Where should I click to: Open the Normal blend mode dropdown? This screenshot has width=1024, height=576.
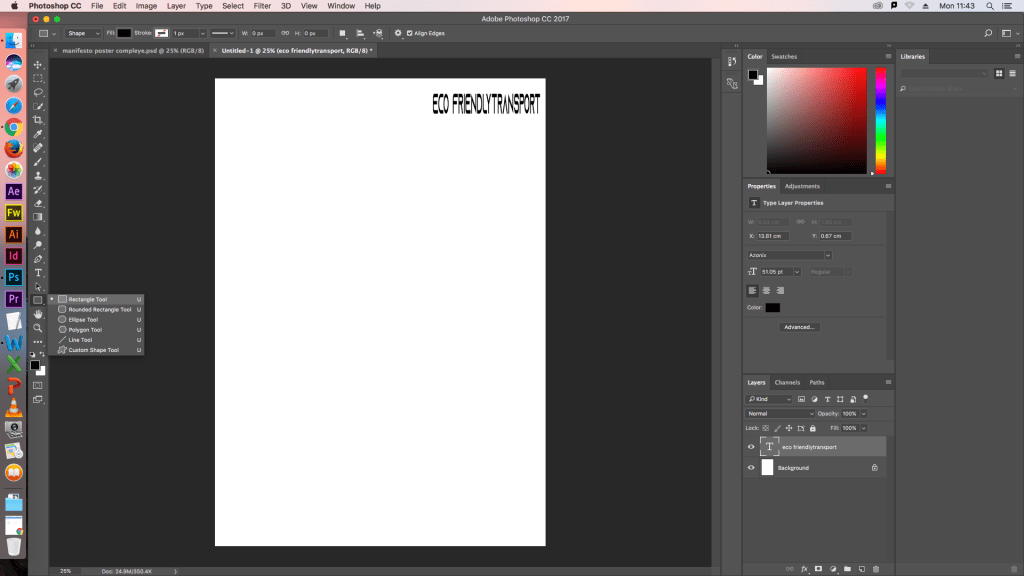pyautogui.click(x=780, y=413)
